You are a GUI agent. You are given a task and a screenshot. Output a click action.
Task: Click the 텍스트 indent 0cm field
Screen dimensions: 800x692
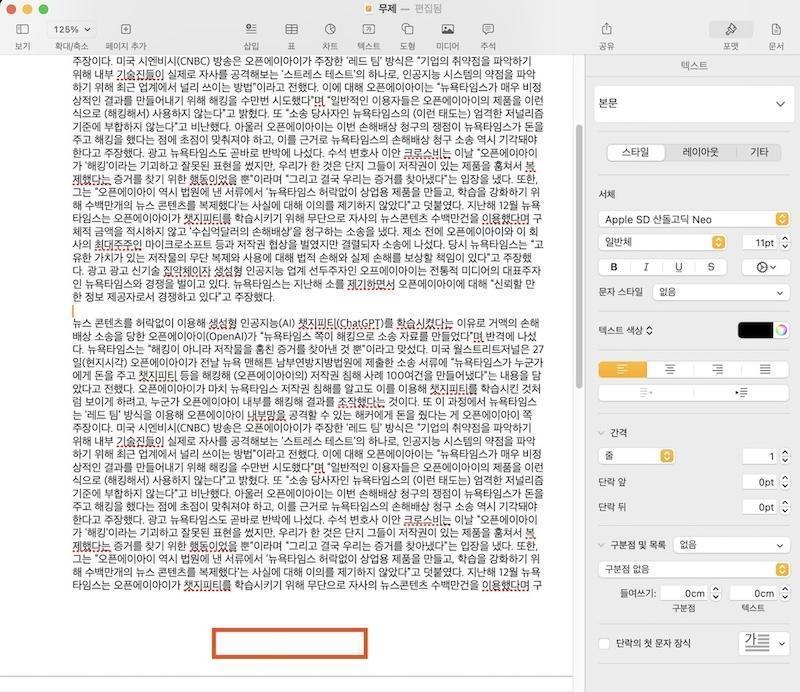(754, 593)
